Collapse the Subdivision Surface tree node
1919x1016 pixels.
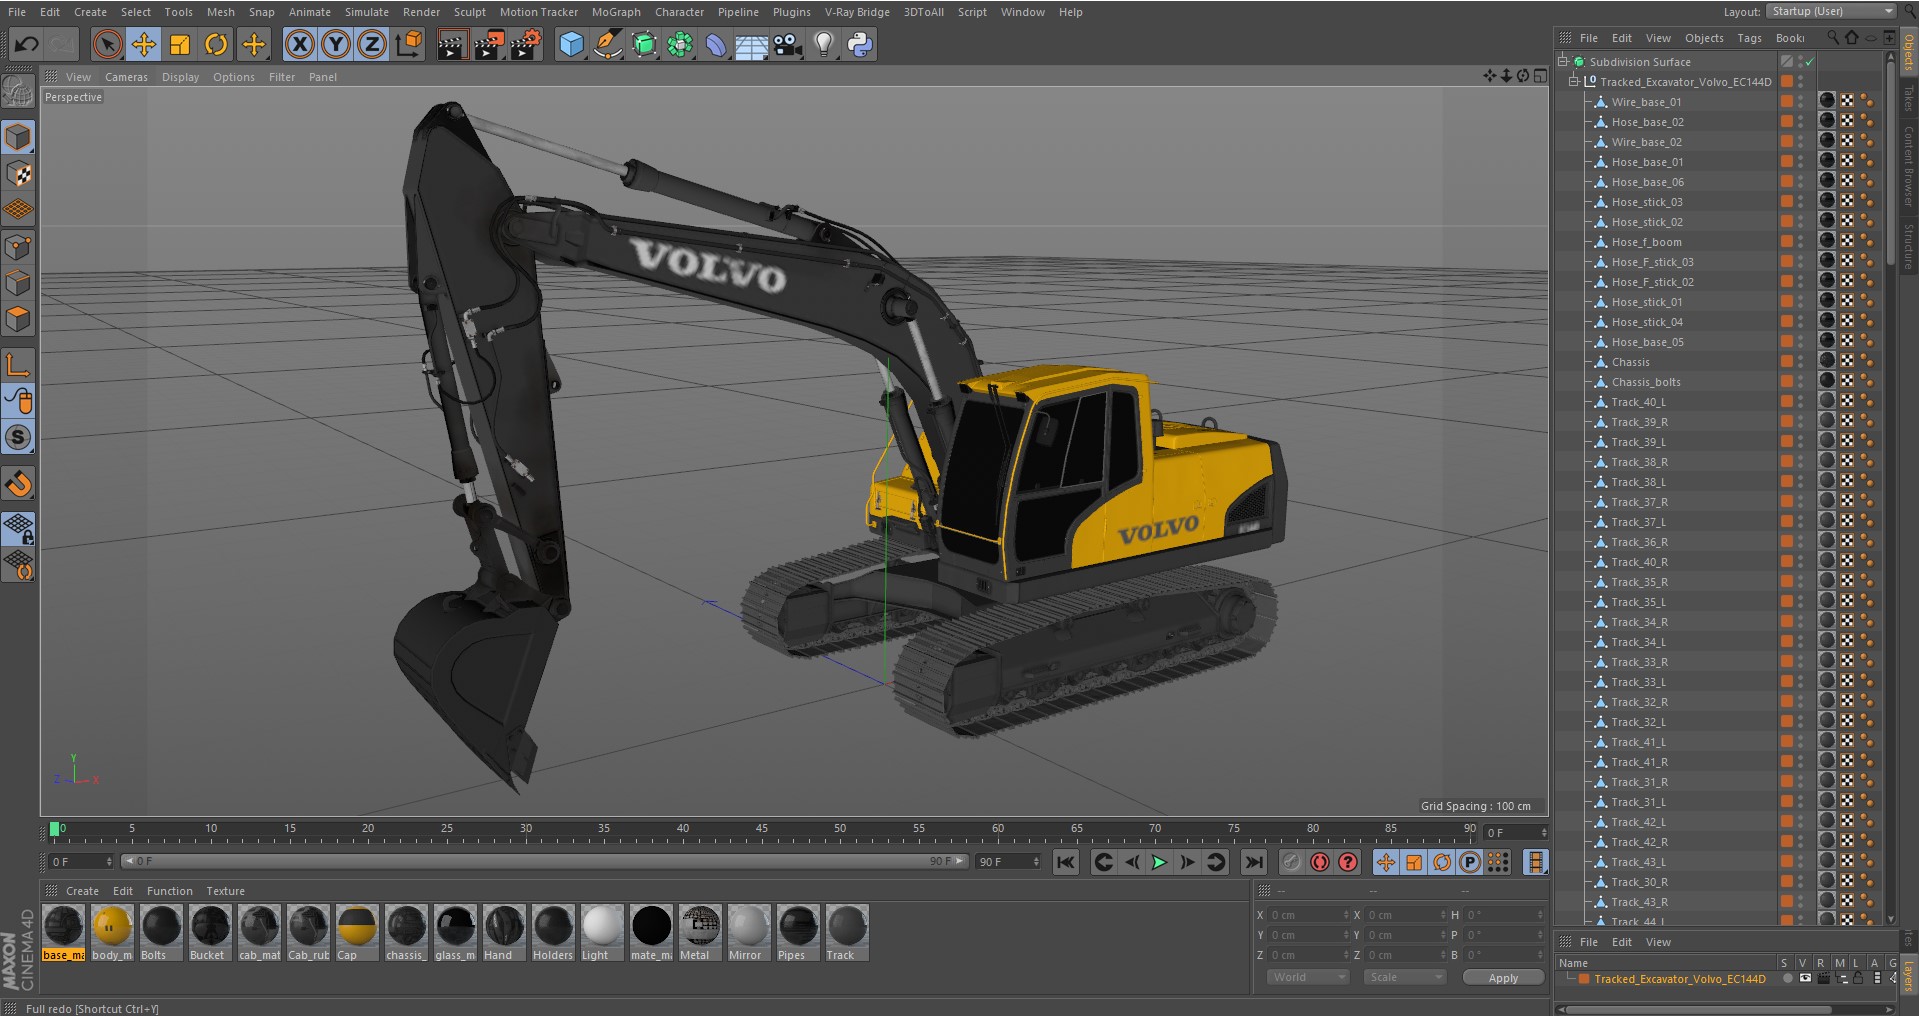pos(1563,61)
